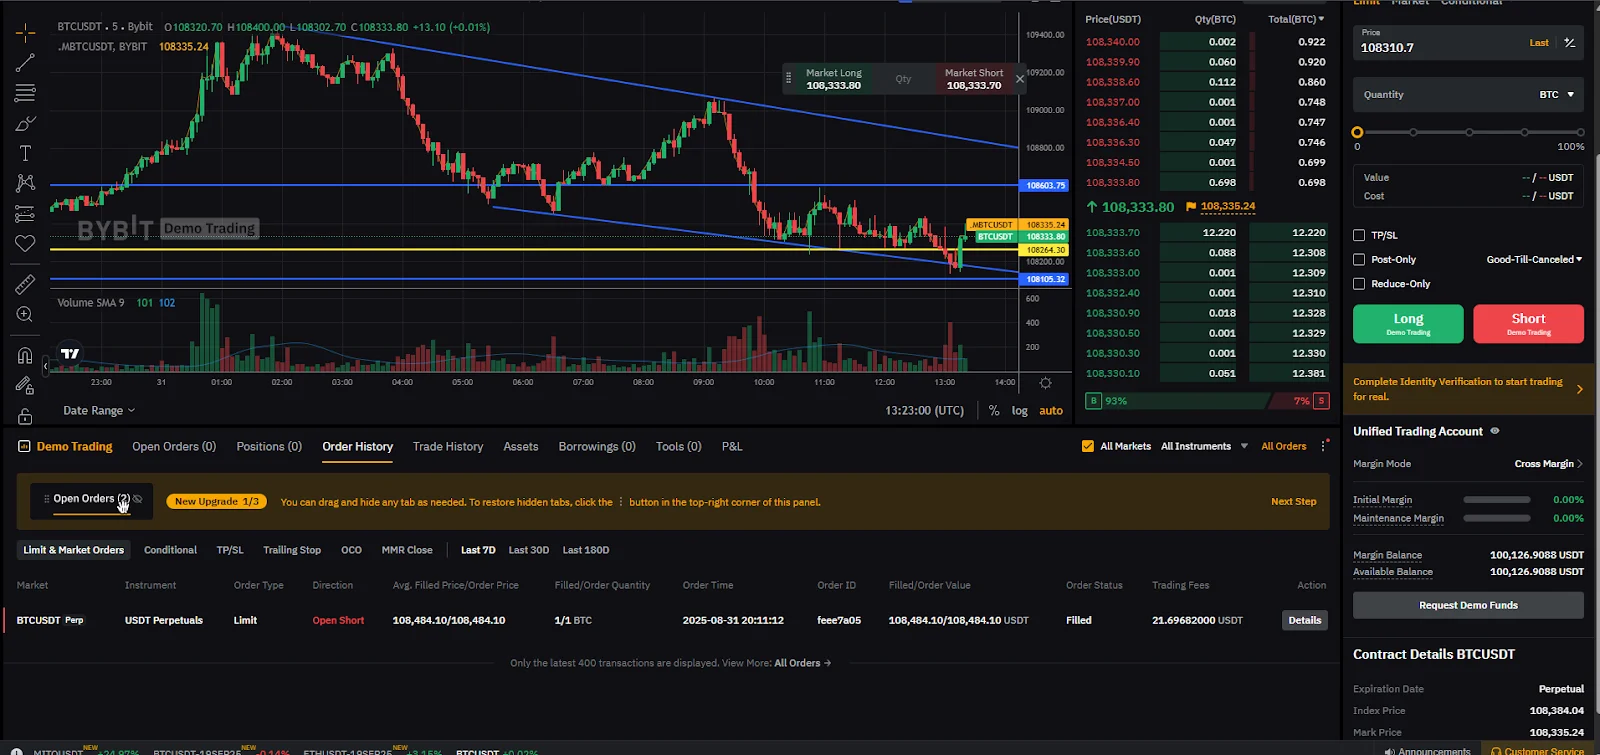Viewport: 1600px width, 755px height.
Task: Click the Qty field in quick order panel
Action: (x=903, y=79)
